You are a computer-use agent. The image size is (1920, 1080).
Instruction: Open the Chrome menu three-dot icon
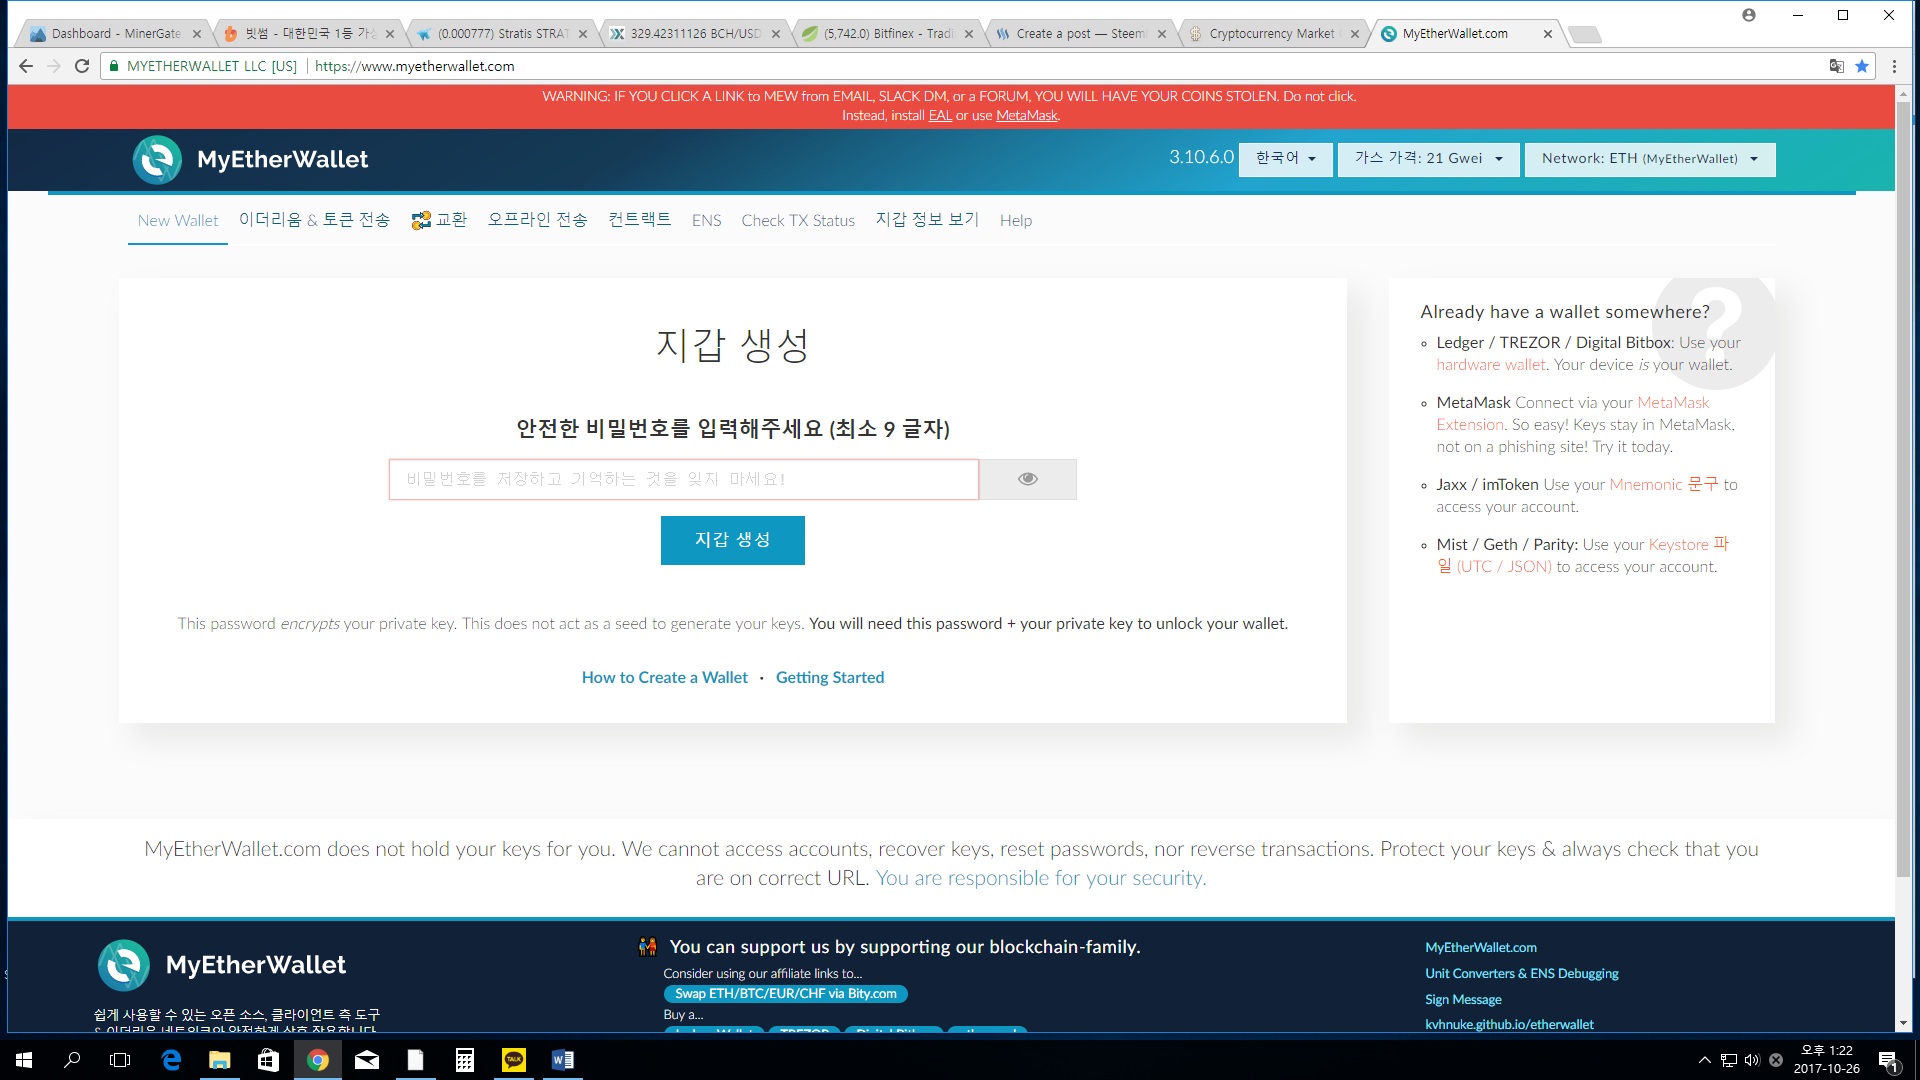coord(1894,66)
